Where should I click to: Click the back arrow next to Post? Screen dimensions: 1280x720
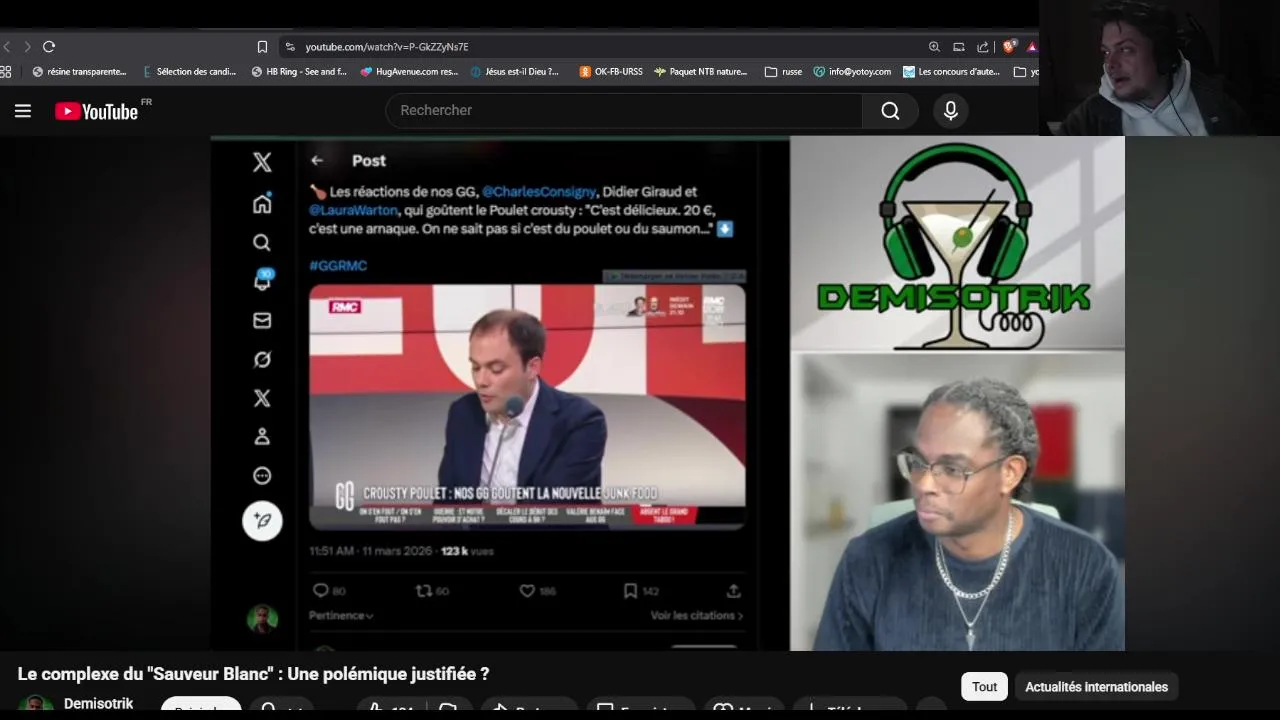coord(317,160)
